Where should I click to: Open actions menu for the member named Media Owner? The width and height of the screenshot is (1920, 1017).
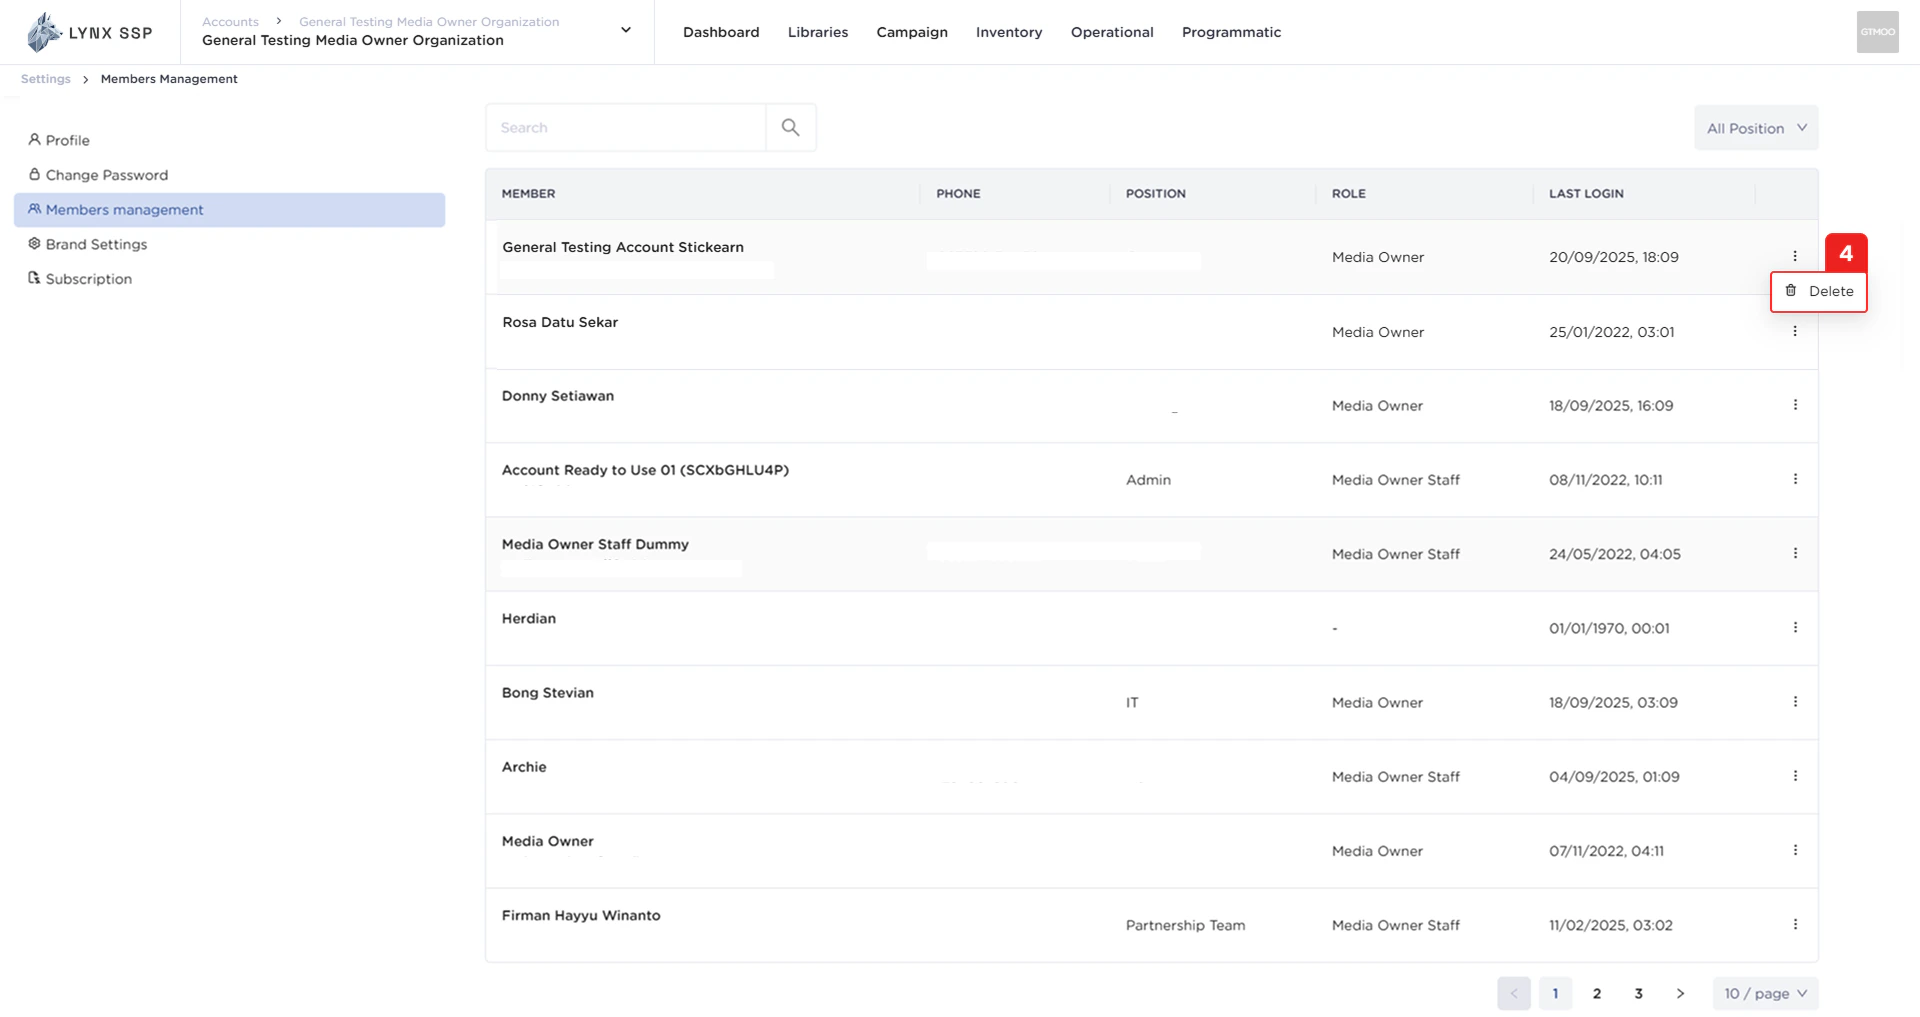pyautogui.click(x=1795, y=851)
